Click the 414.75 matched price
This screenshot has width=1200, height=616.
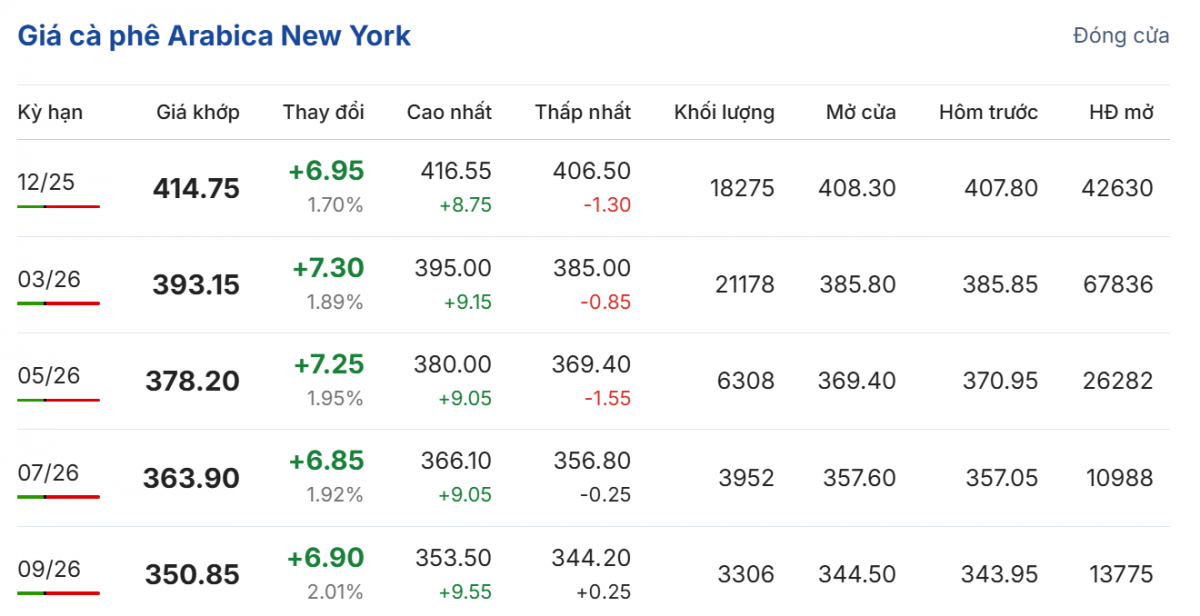click(x=196, y=188)
